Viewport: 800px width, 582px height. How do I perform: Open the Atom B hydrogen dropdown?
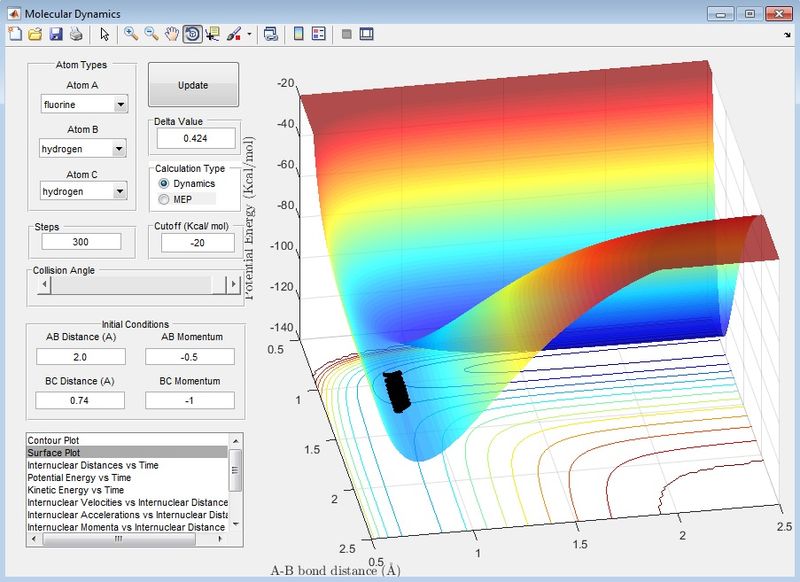tap(84, 148)
